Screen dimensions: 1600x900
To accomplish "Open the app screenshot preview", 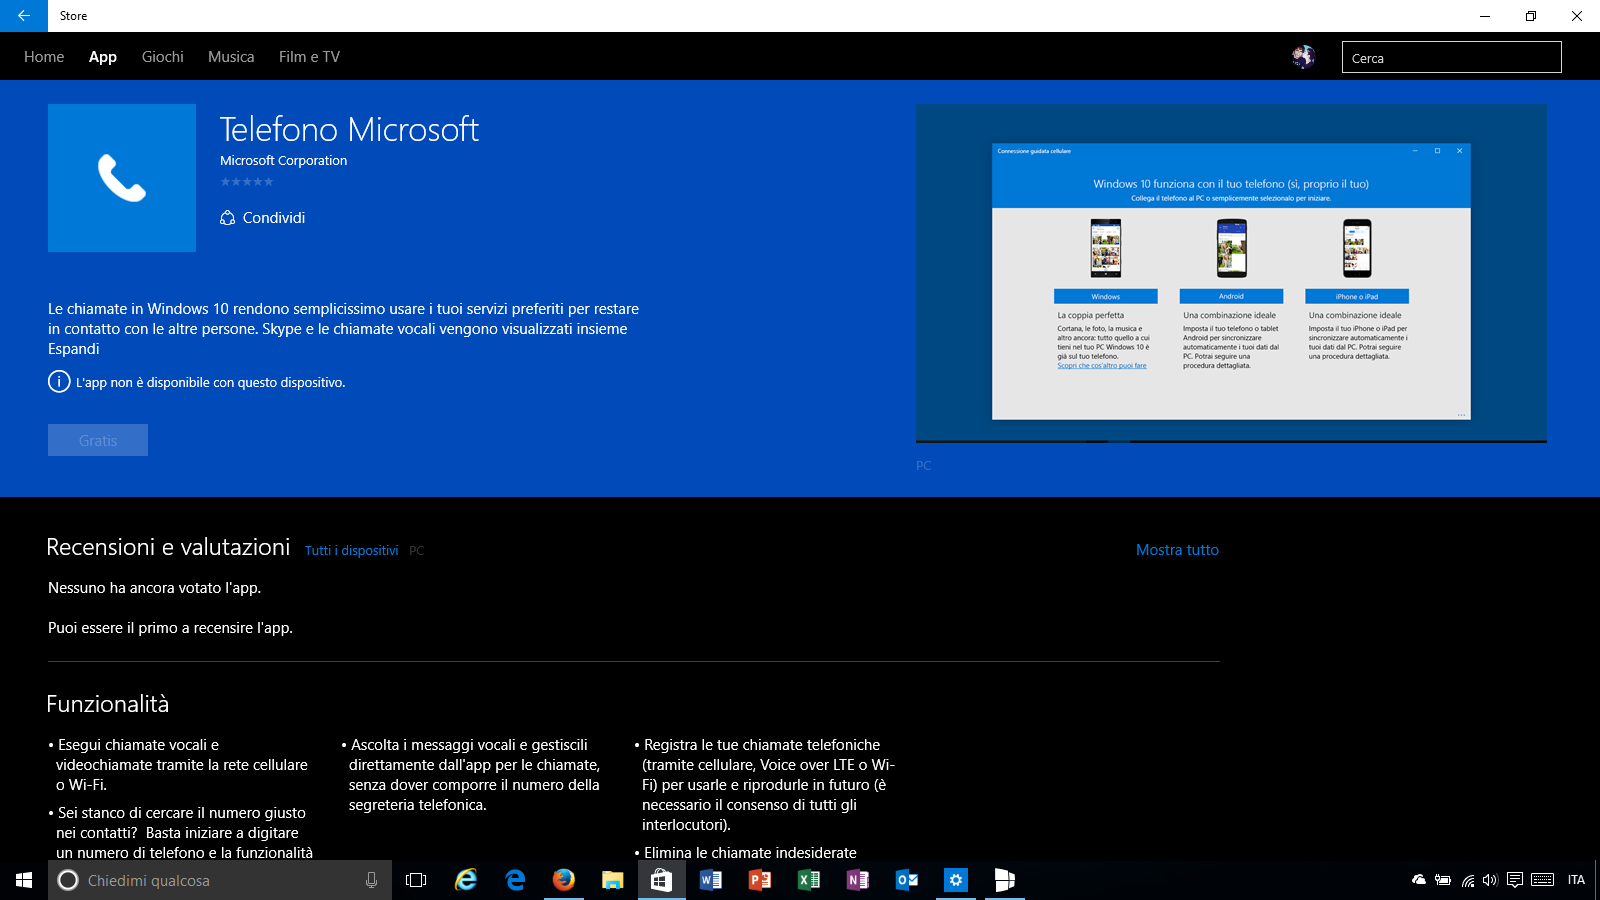I will (x=1231, y=273).
